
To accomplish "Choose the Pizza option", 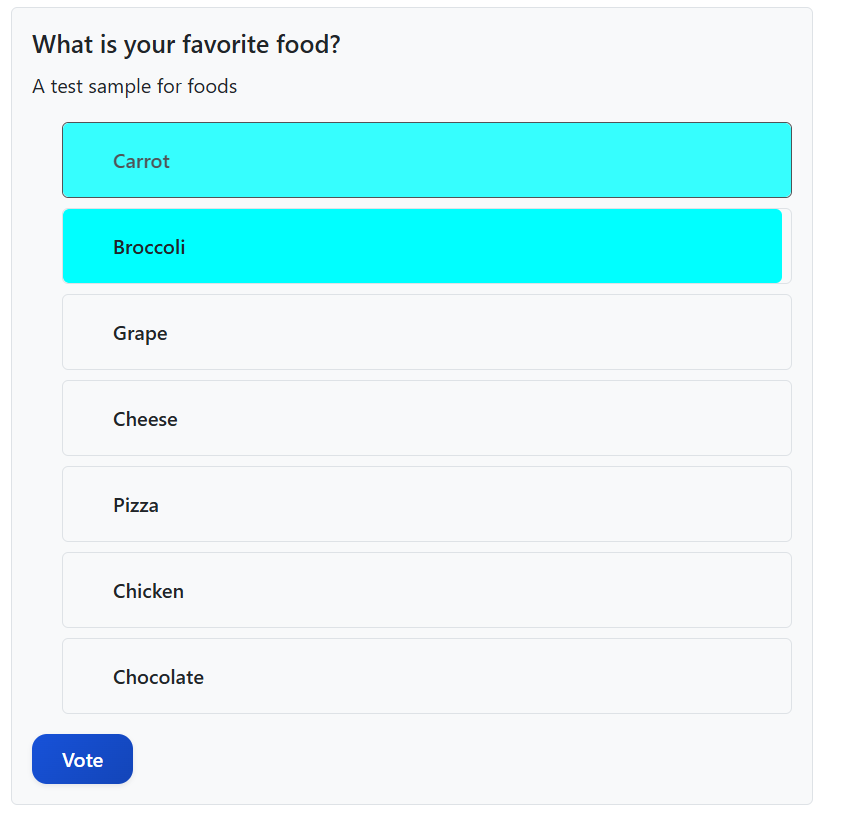I will pyautogui.click(x=426, y=504).
